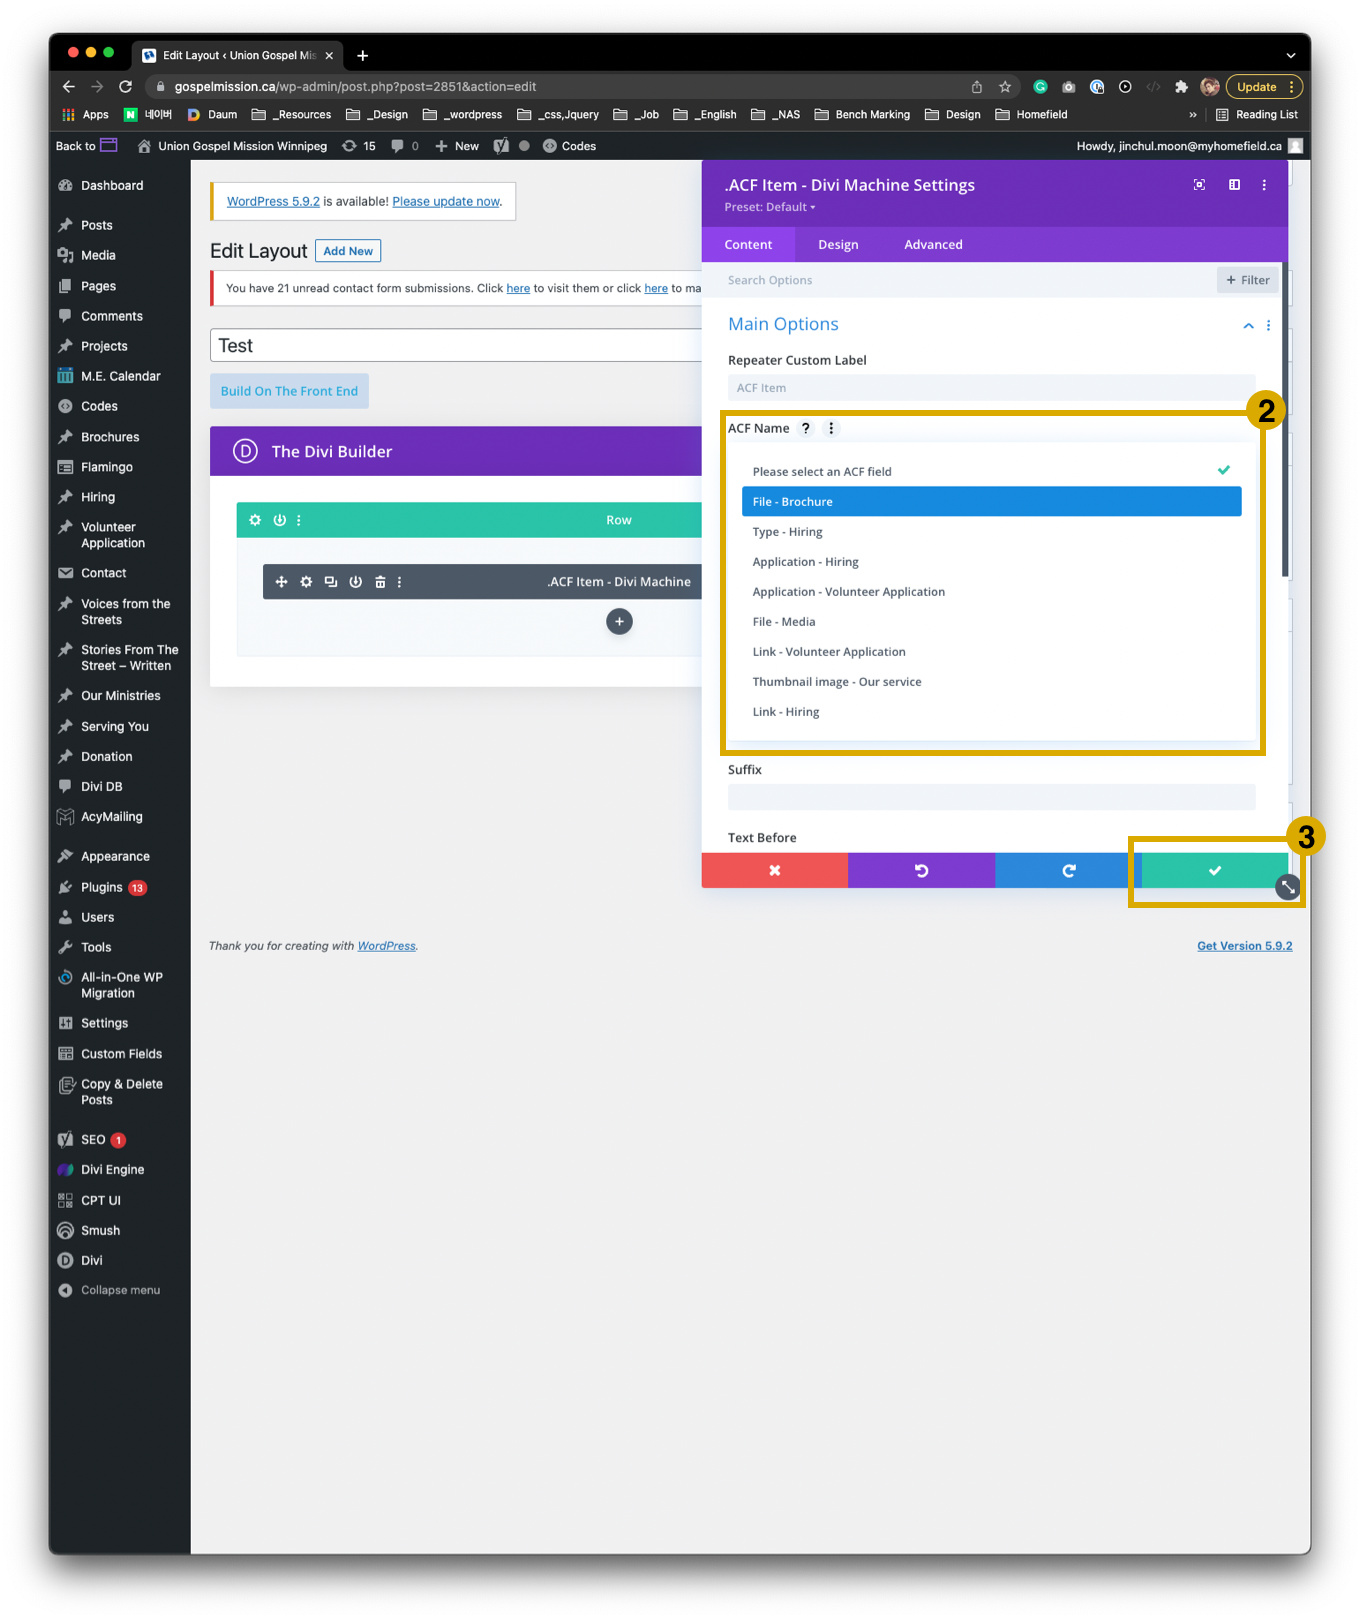Screen dimensions: 1360x1620
Task: Toggle the settings panel split-view icon
Action: click(x=1234, y=185)
